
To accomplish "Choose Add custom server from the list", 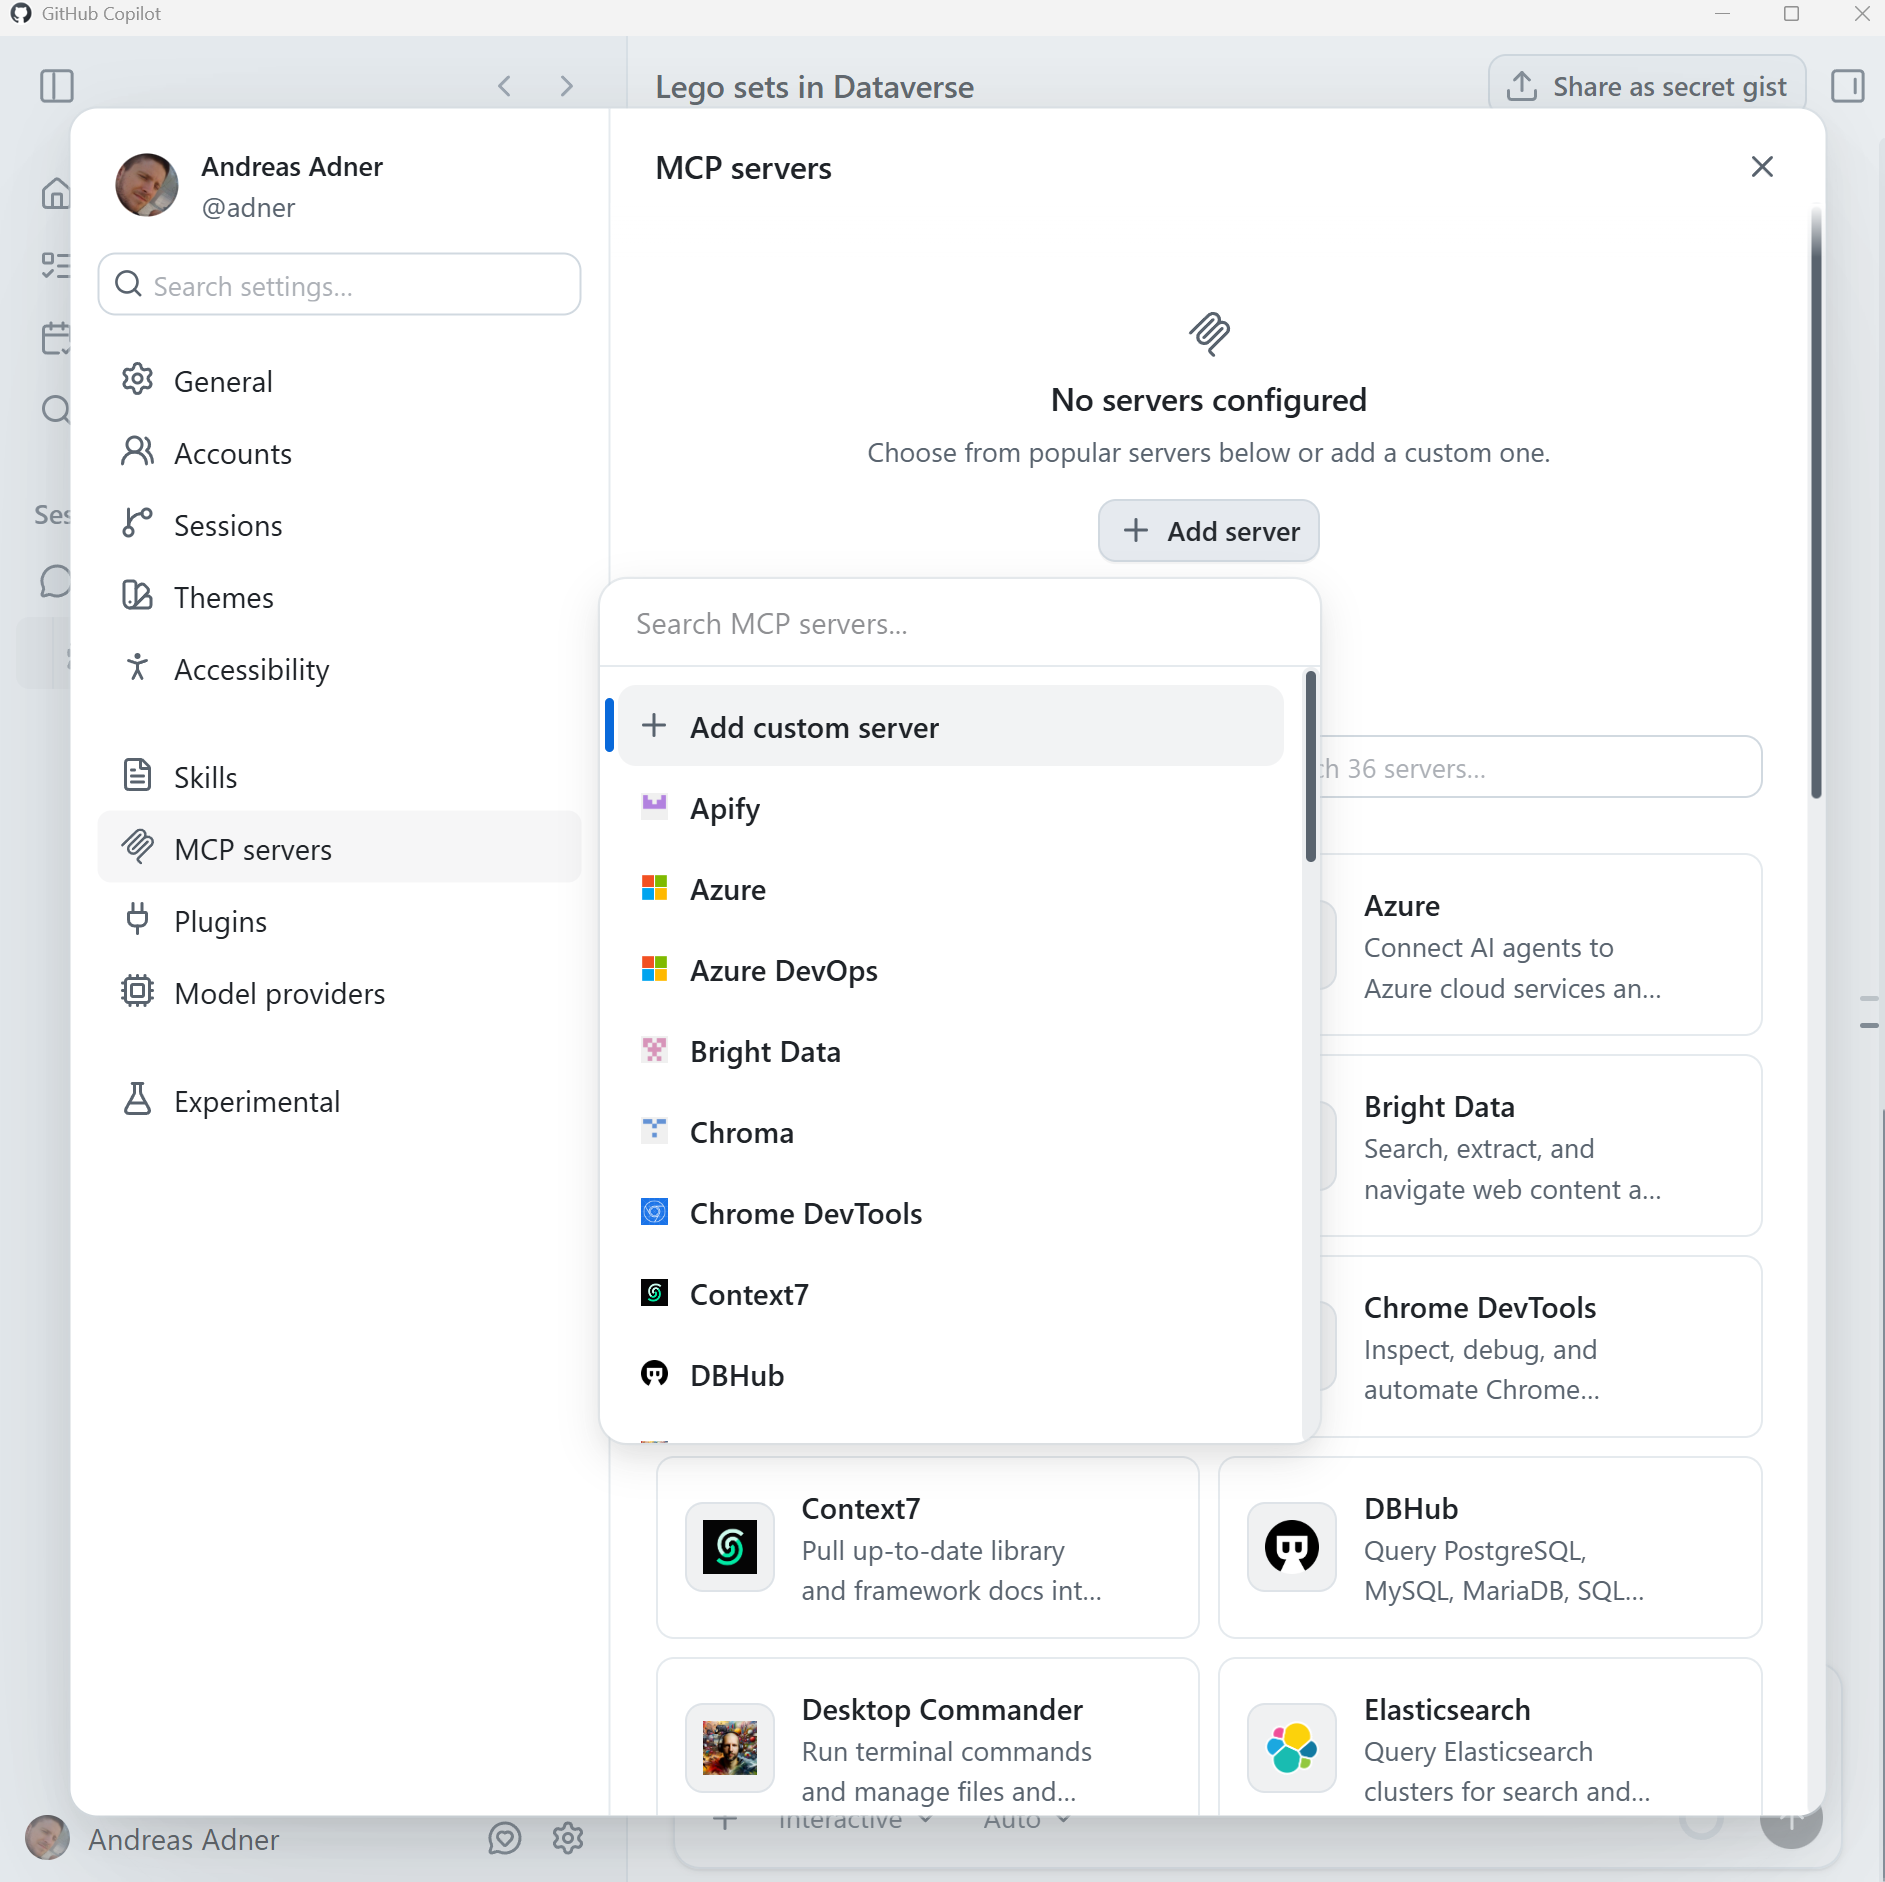I will point(950,727).
